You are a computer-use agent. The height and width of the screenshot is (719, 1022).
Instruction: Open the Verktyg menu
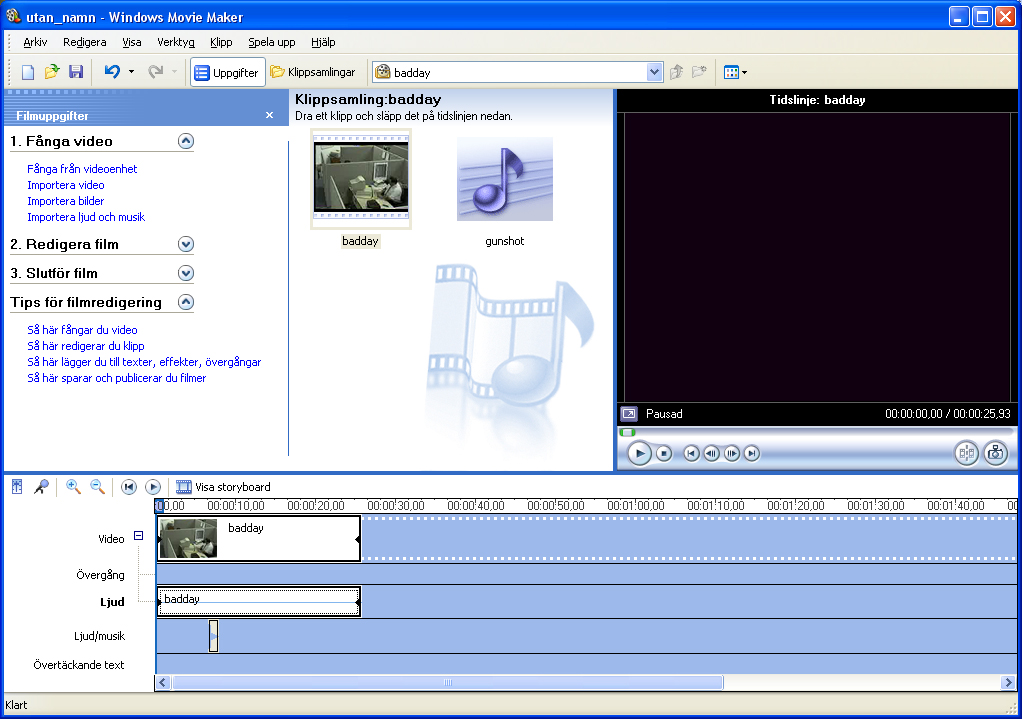click(176, 42)
